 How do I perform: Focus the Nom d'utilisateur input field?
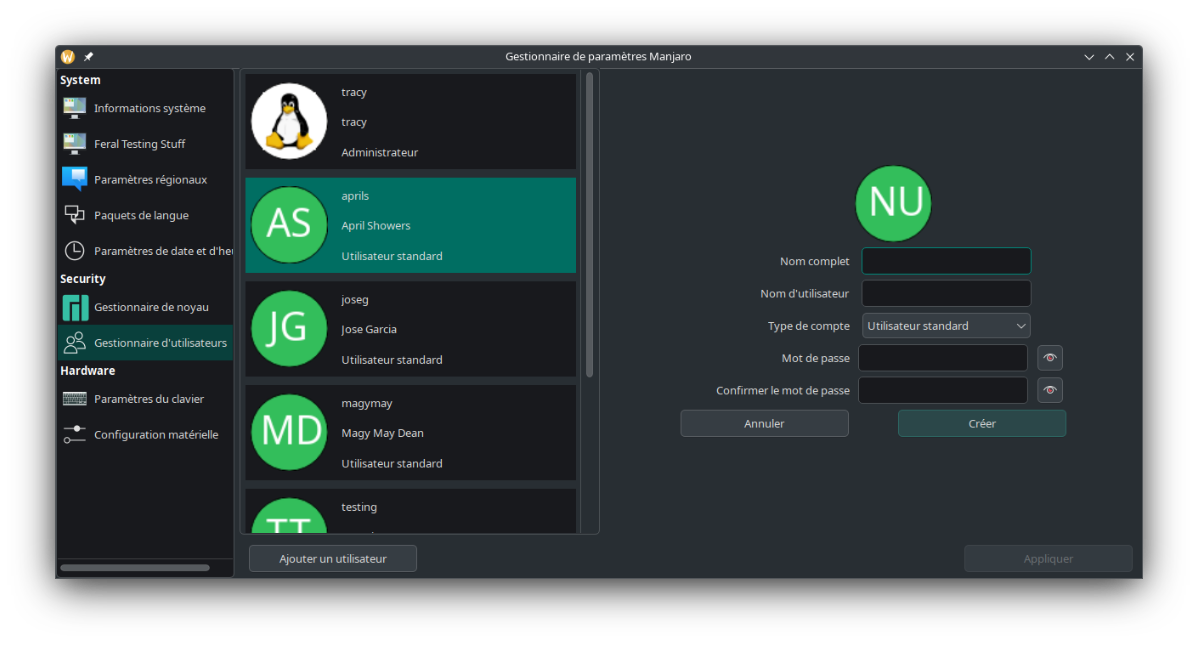[x=946, y=293]
